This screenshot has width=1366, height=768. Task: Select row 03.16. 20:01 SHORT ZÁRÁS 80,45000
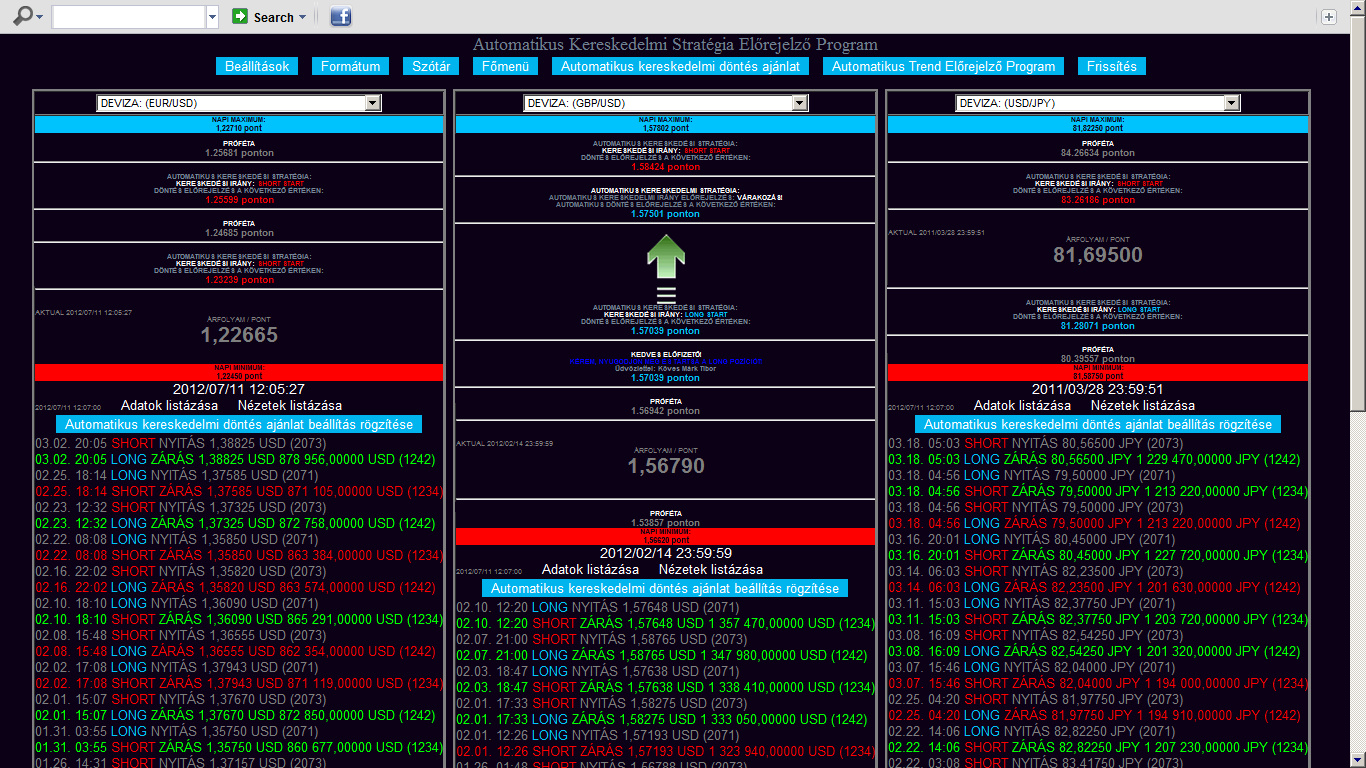[x=1097, y=555]
